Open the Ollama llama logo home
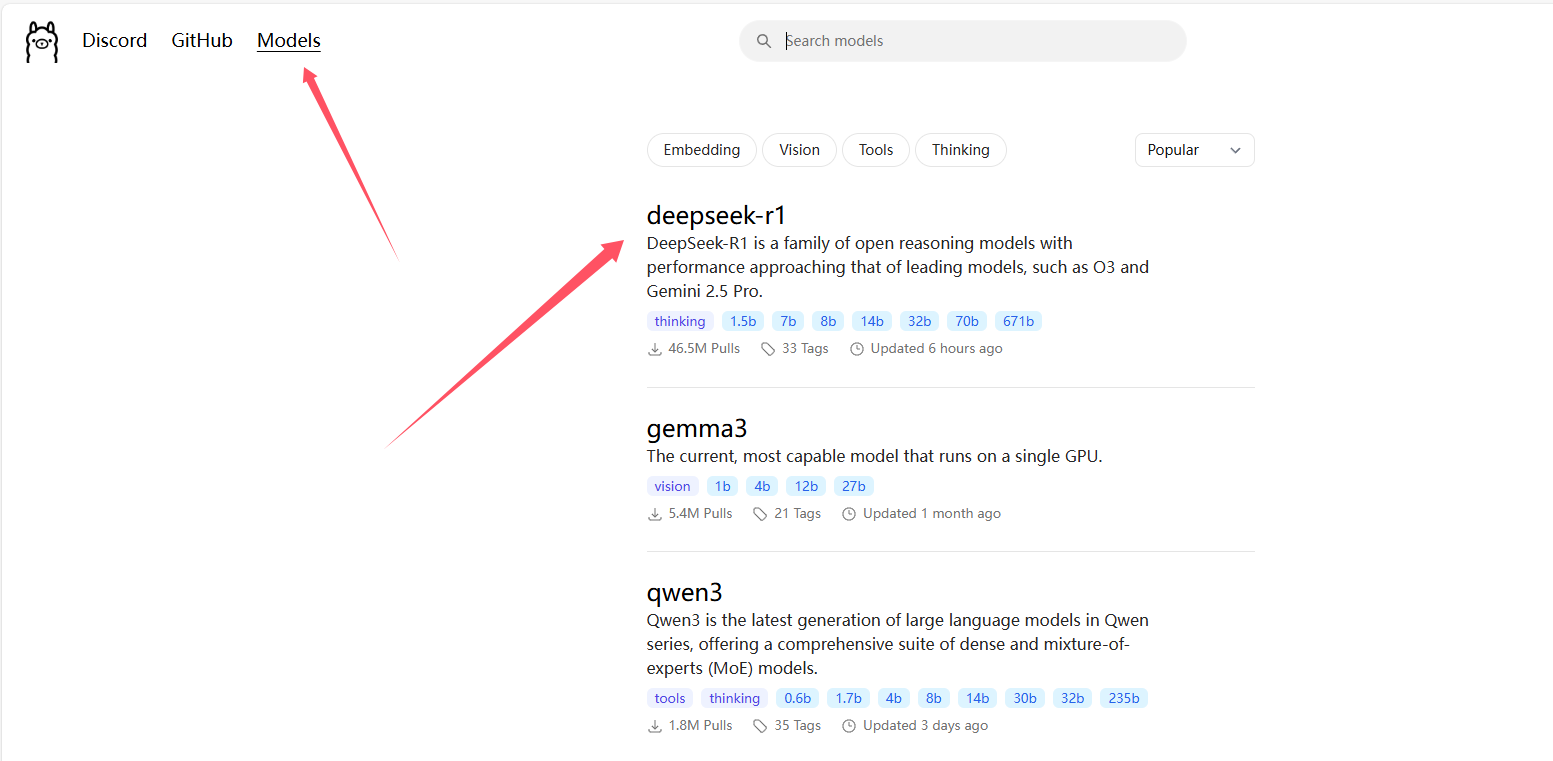The image size is (1553, 761). tap(42, 42)
